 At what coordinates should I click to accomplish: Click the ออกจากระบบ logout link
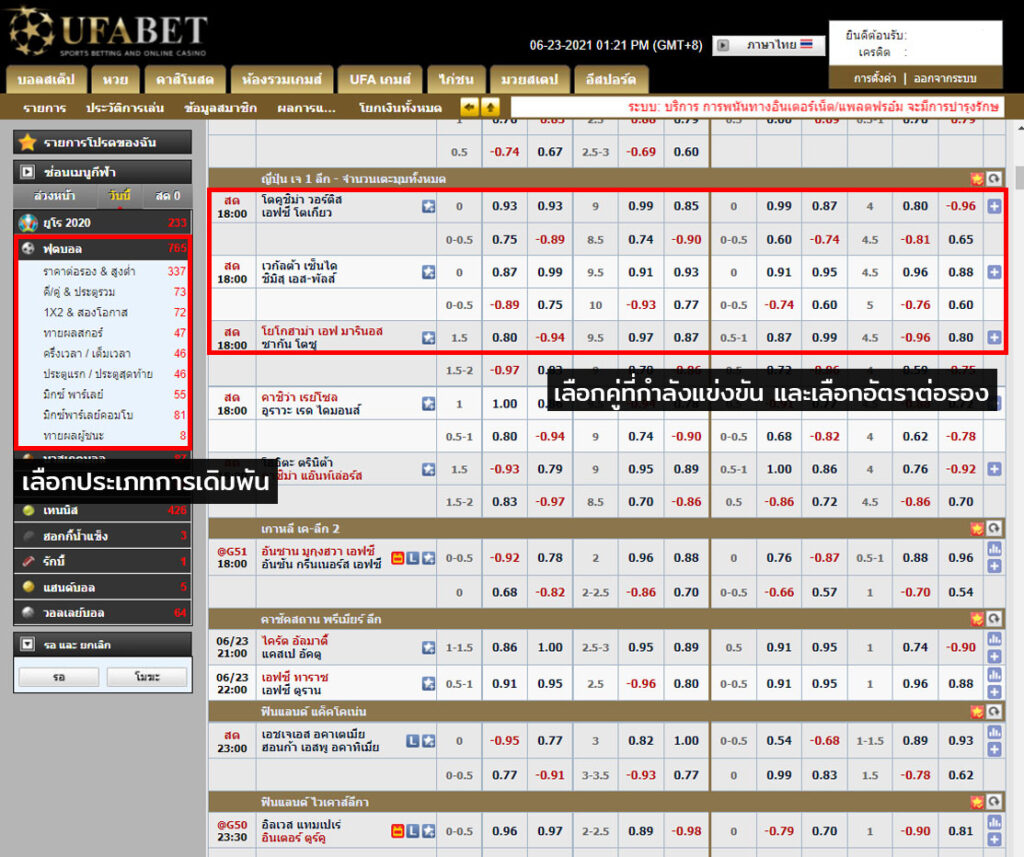coord(944,78)
